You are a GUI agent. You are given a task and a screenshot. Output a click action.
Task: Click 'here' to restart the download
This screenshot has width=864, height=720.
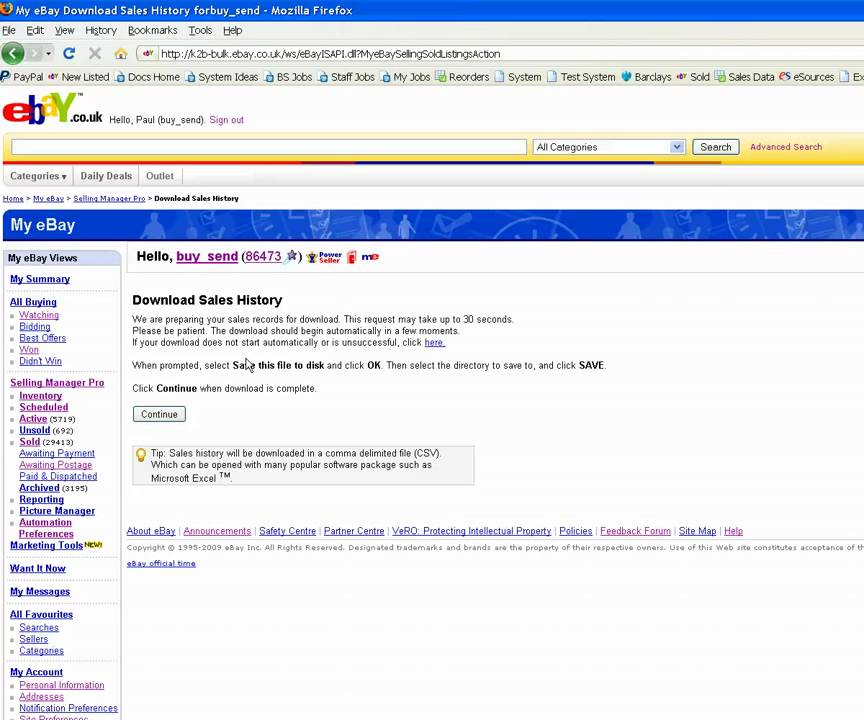click(434, 342)
